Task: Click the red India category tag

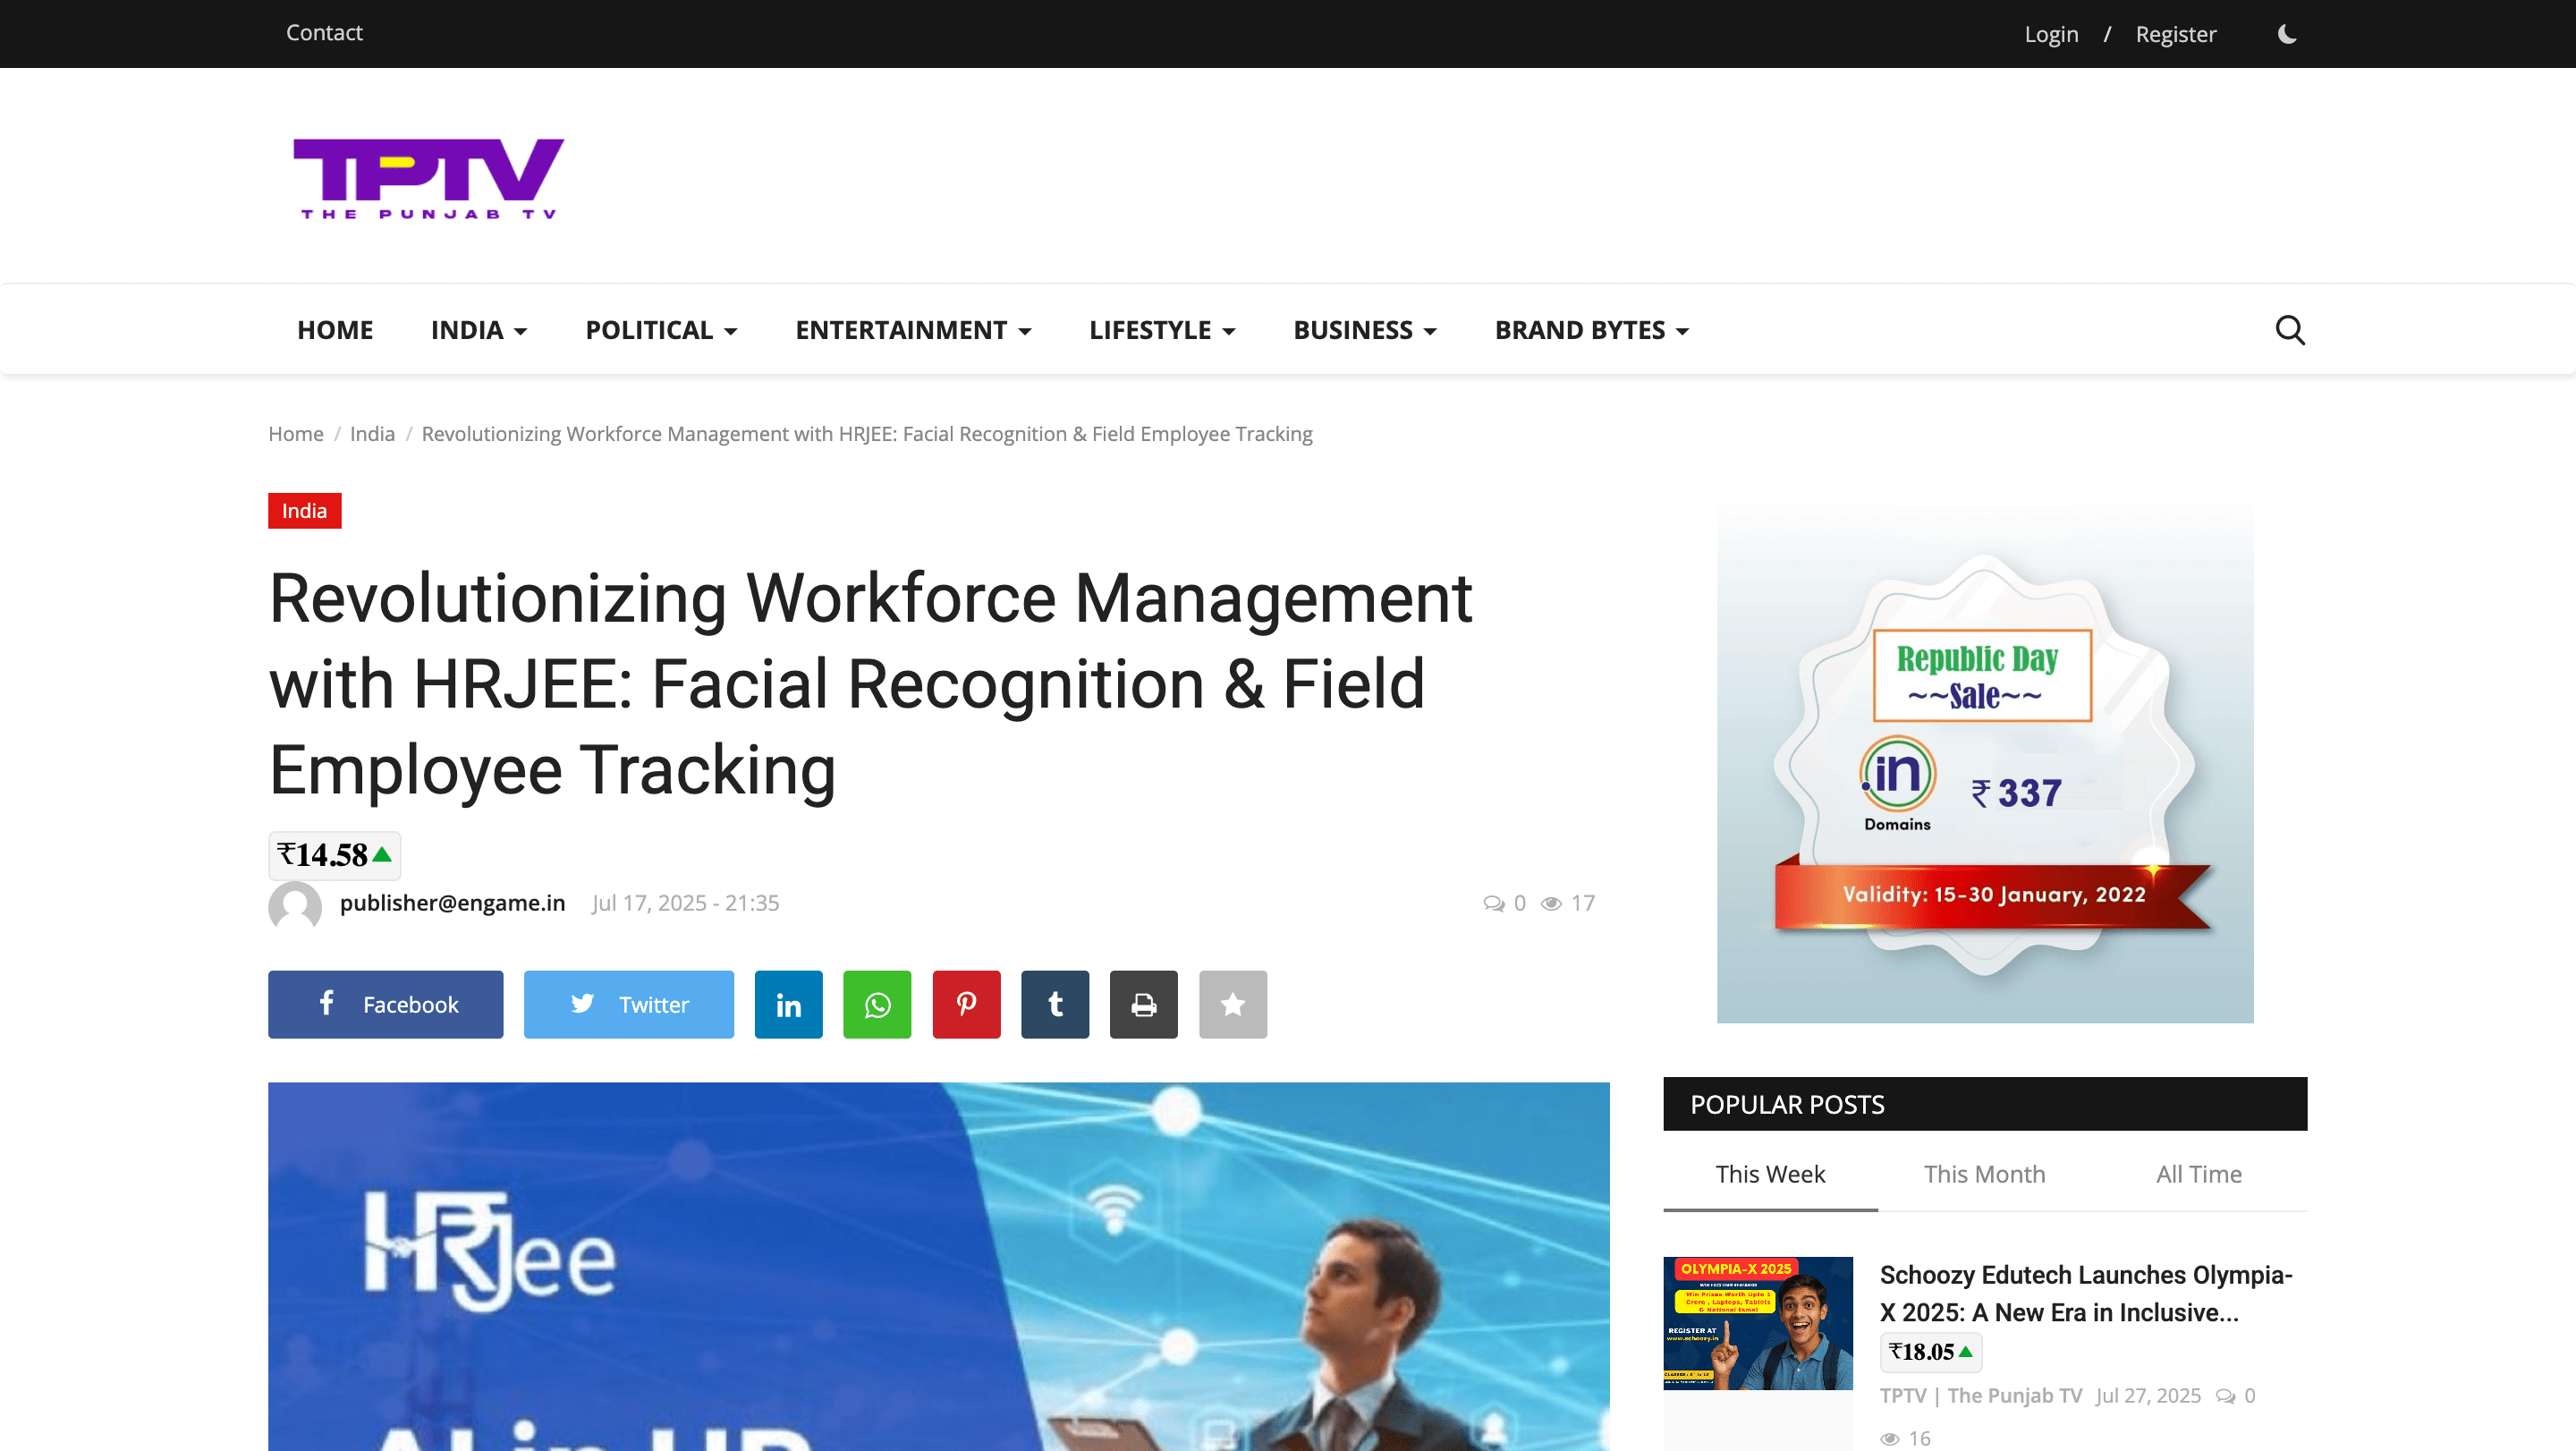Action: point(304,511)
